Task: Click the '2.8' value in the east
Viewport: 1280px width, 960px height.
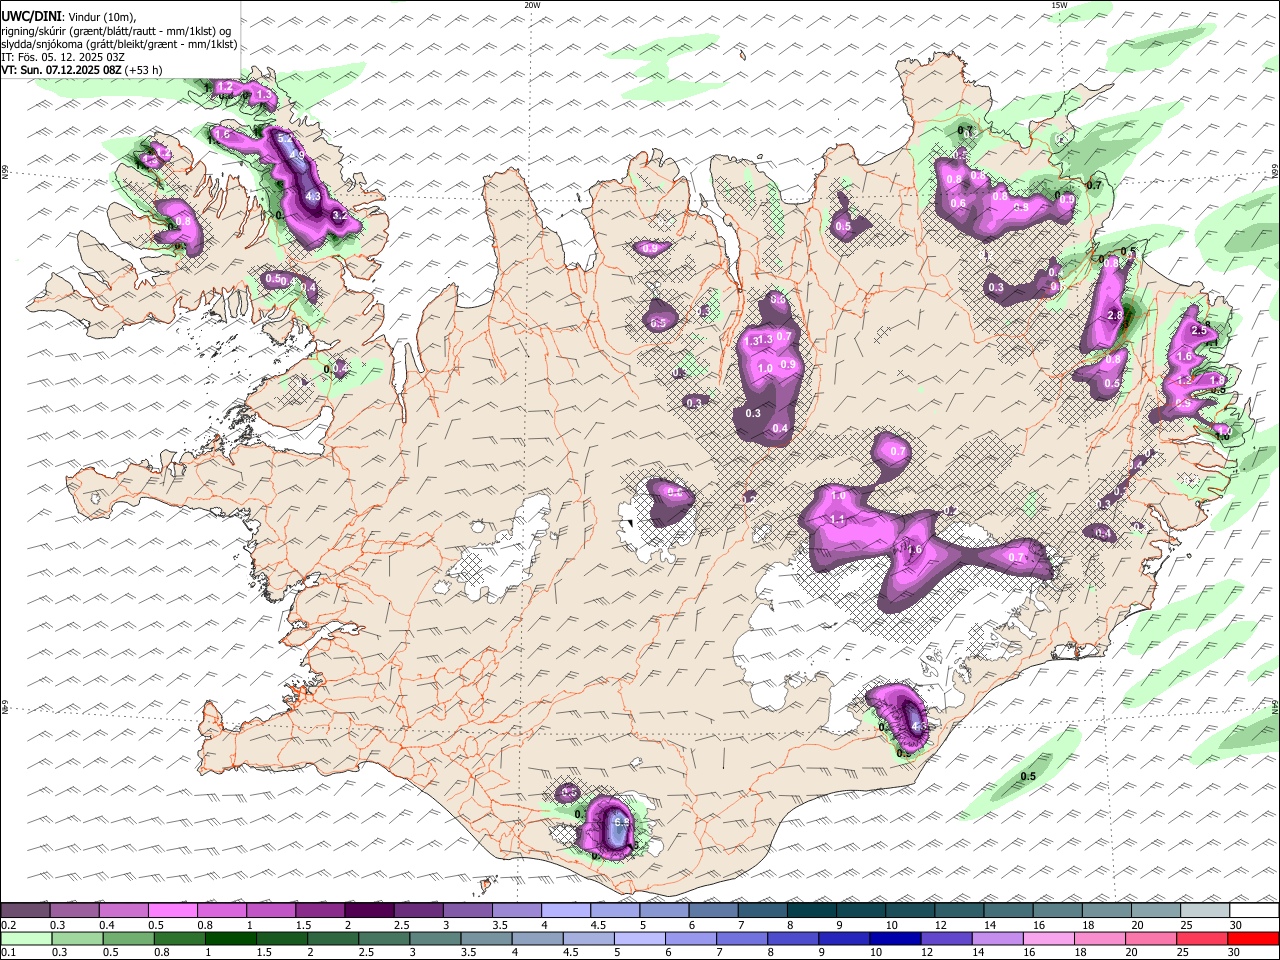Action: tap(1116, 315)
